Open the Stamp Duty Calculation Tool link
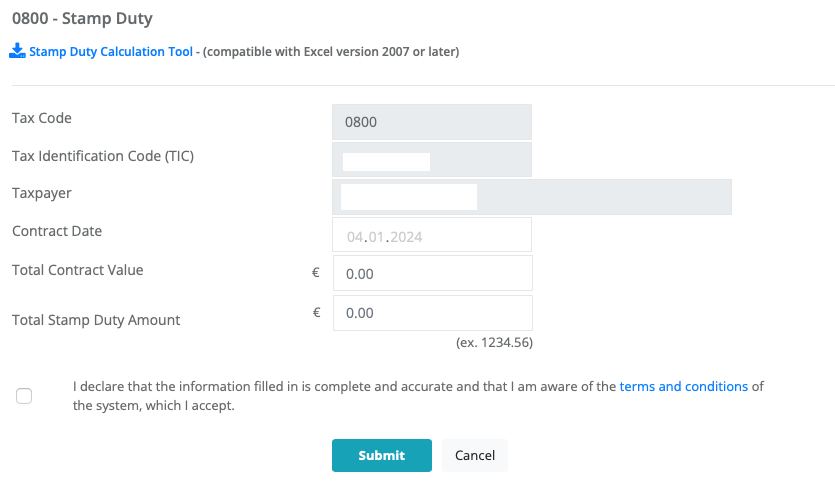 (x=111, y=52)
